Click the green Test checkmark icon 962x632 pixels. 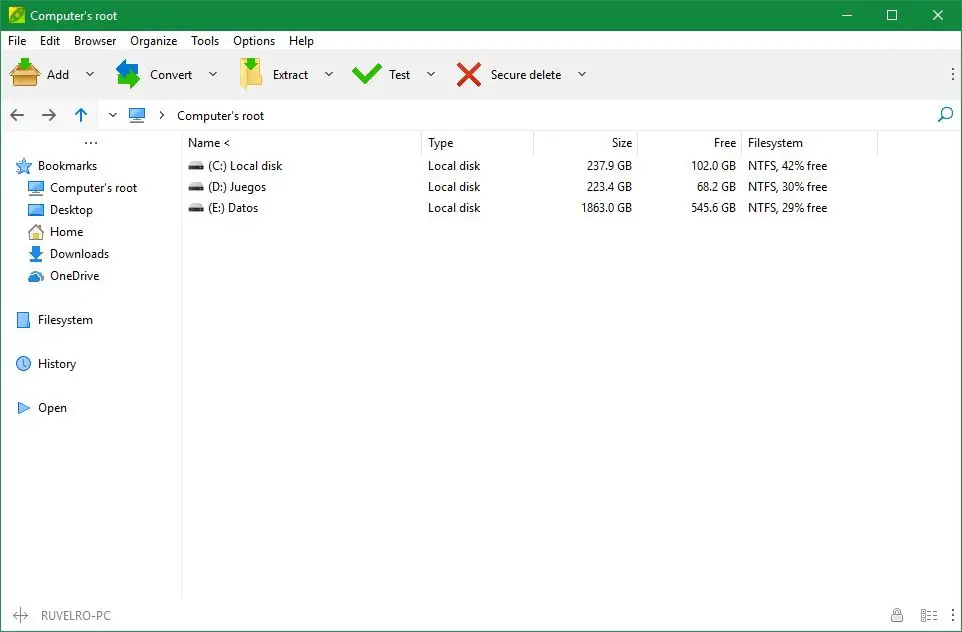[366, 74]
